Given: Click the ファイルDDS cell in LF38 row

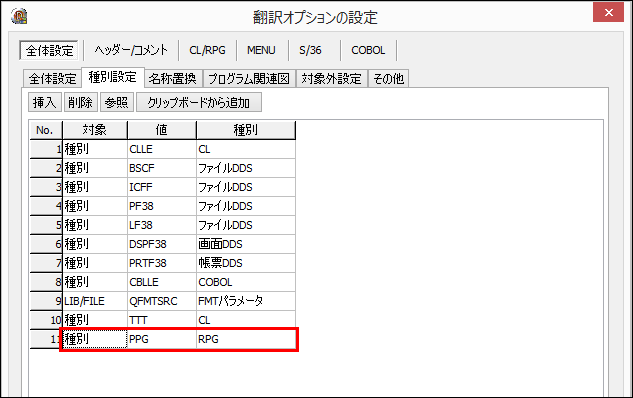Looking at the screenshot, I should coord(246,225).
